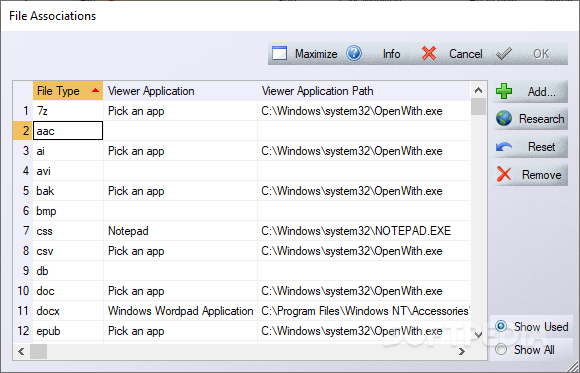The height and width of the screenshot is (373, 580).
Task: Click OpenWith.exe path in doc row
Action: coord(364,291)
